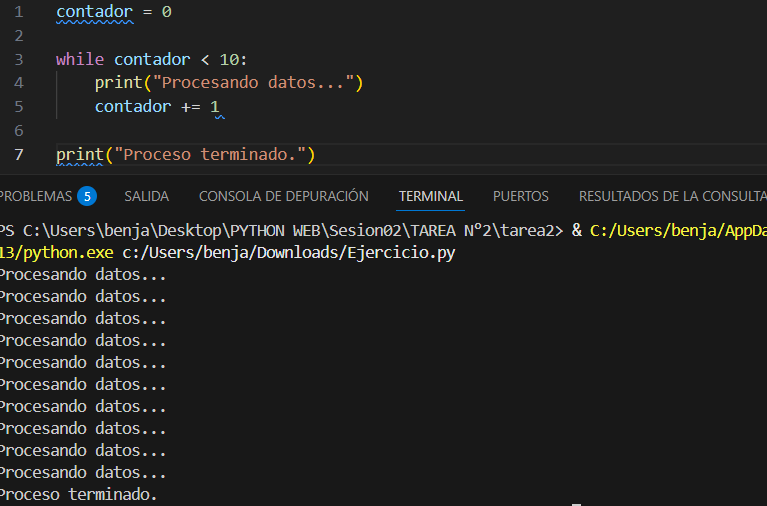767x506 pixels.
Task: Select line number 3 in the gutter
Action: [18, 59]
